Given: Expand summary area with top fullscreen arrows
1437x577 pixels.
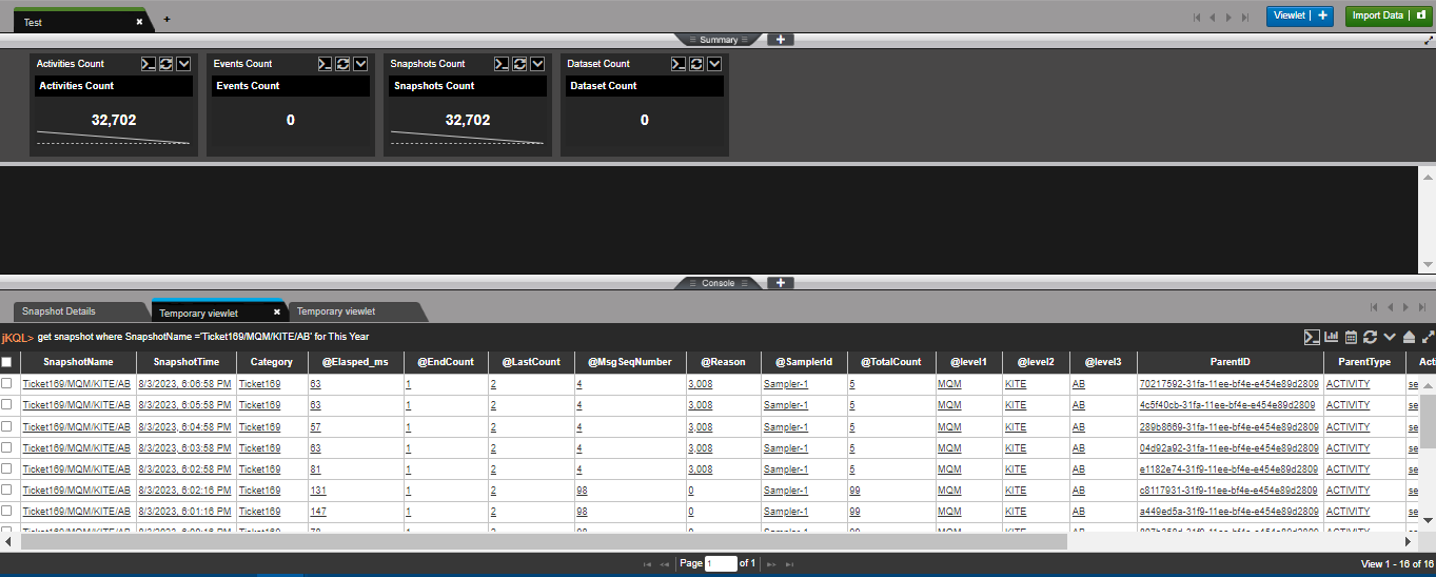Looking at the screenshot, I should [x=1429, y=41].
